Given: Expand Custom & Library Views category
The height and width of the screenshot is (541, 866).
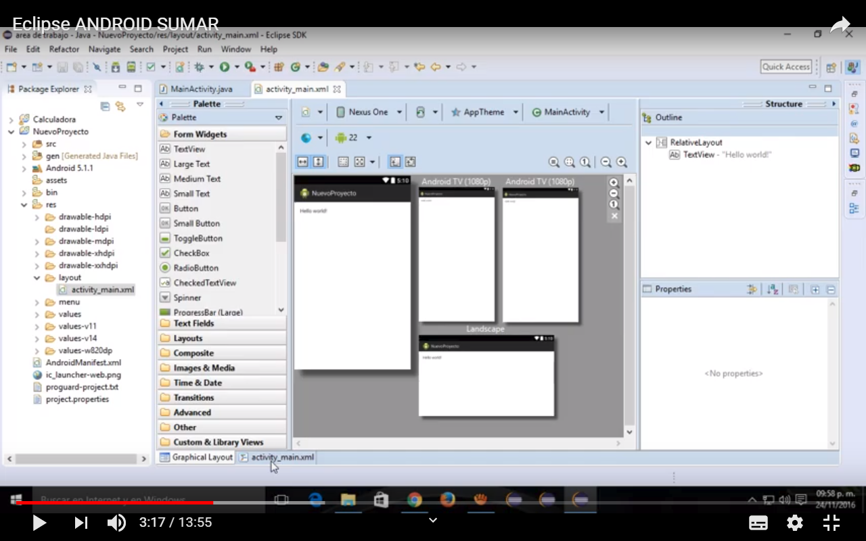Looking at the screenshot, I should point(221,442).
